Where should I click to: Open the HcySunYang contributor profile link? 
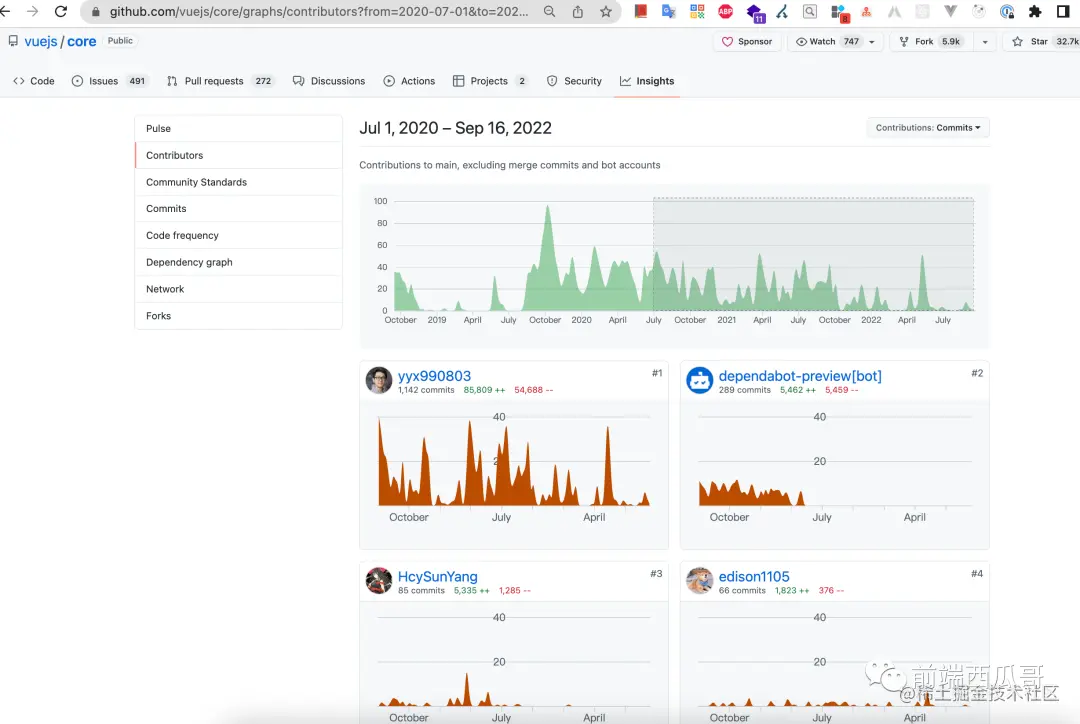click(437, 577)
